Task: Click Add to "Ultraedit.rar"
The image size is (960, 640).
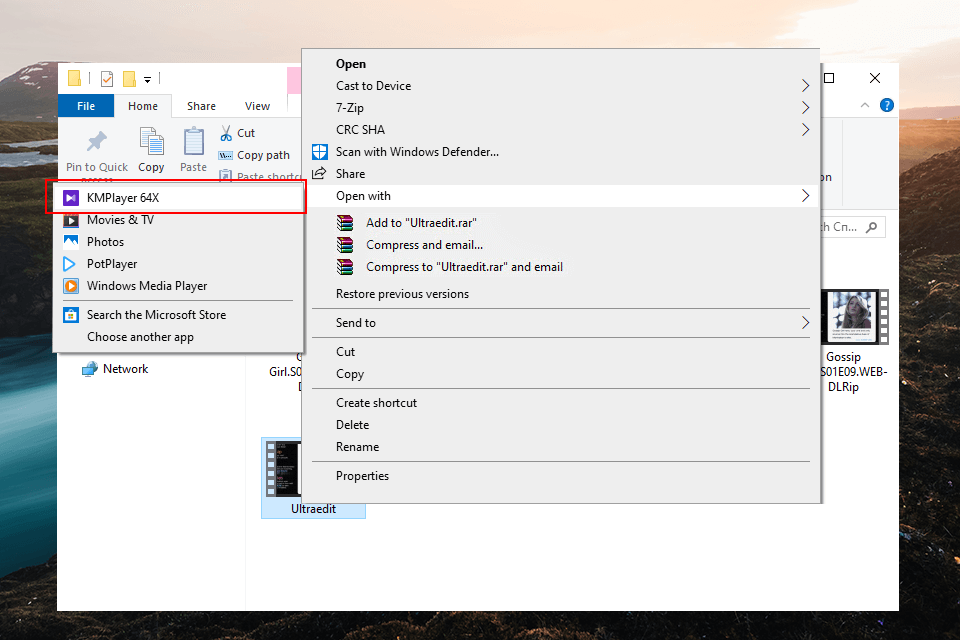Action: (x=421, y=223)
